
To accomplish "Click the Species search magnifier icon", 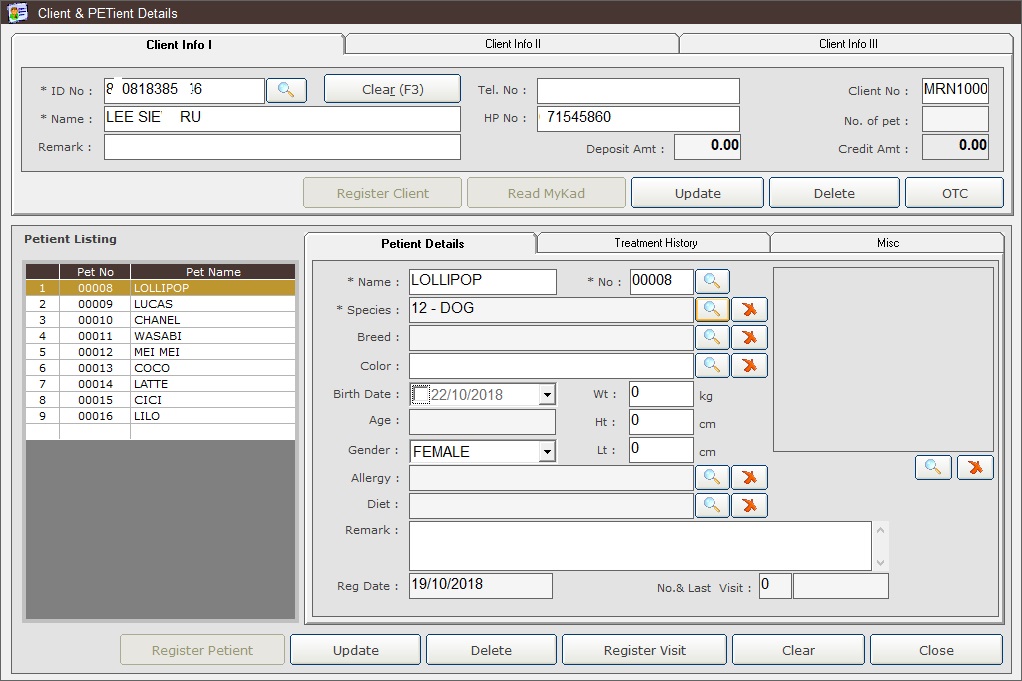I will click(x=711, y=309).
